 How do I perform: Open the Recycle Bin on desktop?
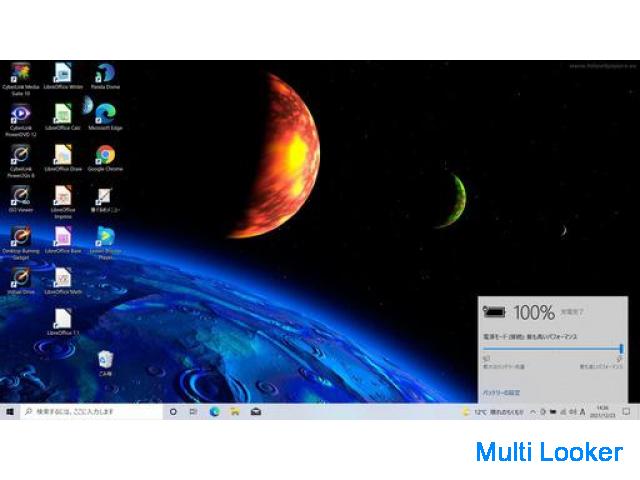tap(104, 360)
